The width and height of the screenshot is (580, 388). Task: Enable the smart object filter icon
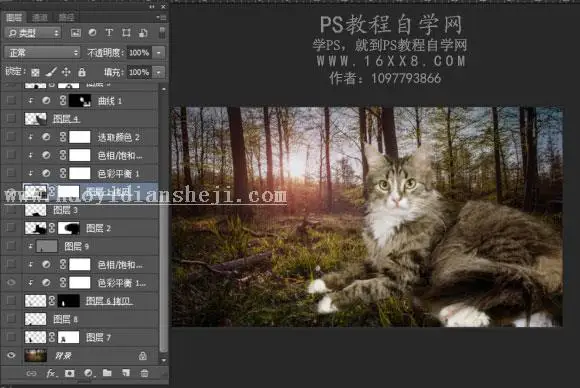[x=143, y=33]
